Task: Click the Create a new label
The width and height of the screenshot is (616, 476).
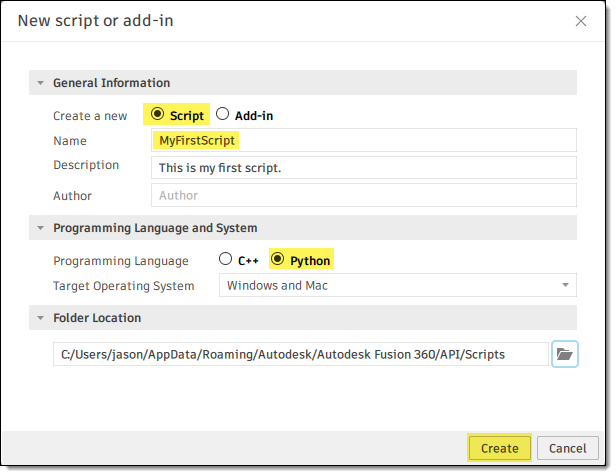Action: tap(90, 116)
